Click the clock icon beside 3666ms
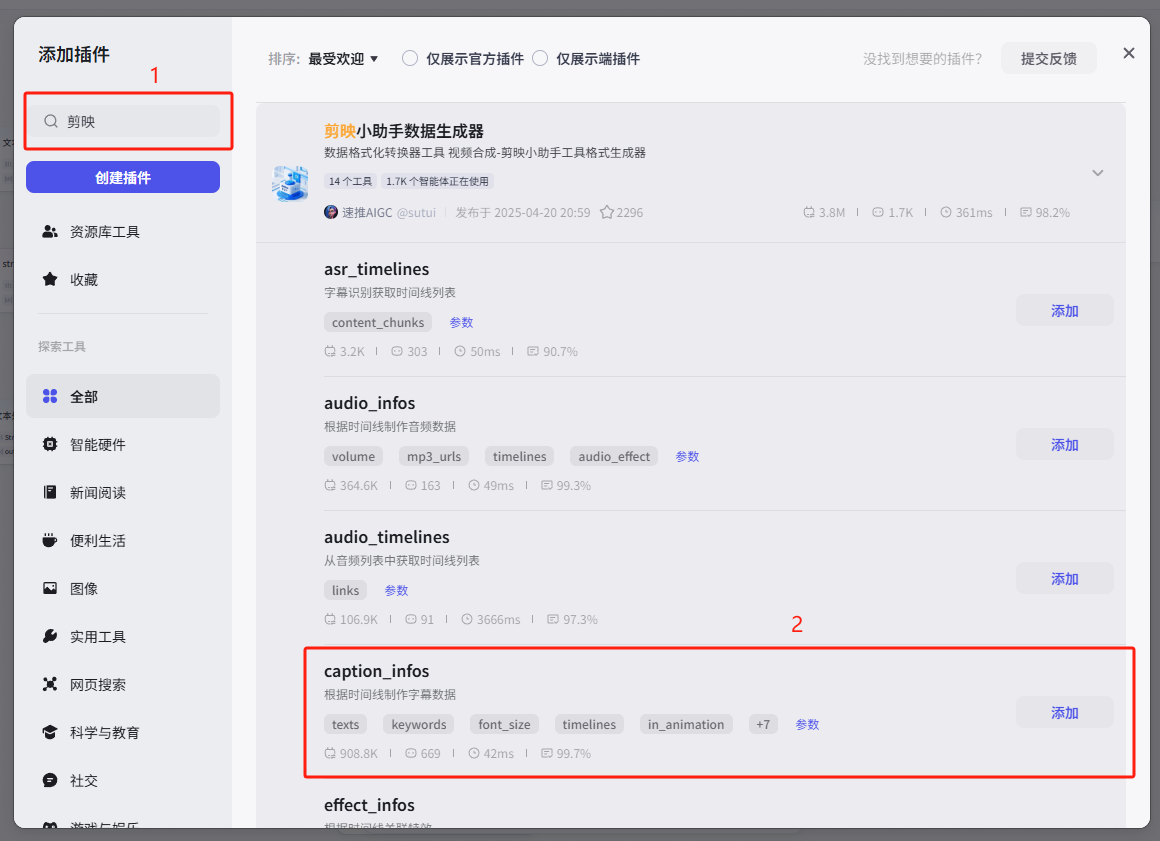 [x=467, y=619]
